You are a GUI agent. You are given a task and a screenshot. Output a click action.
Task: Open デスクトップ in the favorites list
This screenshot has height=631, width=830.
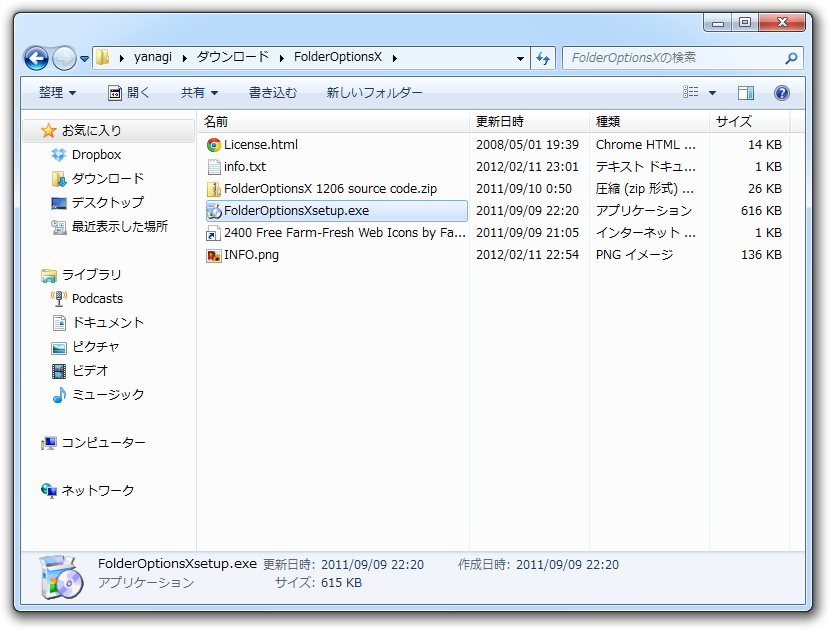108,202
